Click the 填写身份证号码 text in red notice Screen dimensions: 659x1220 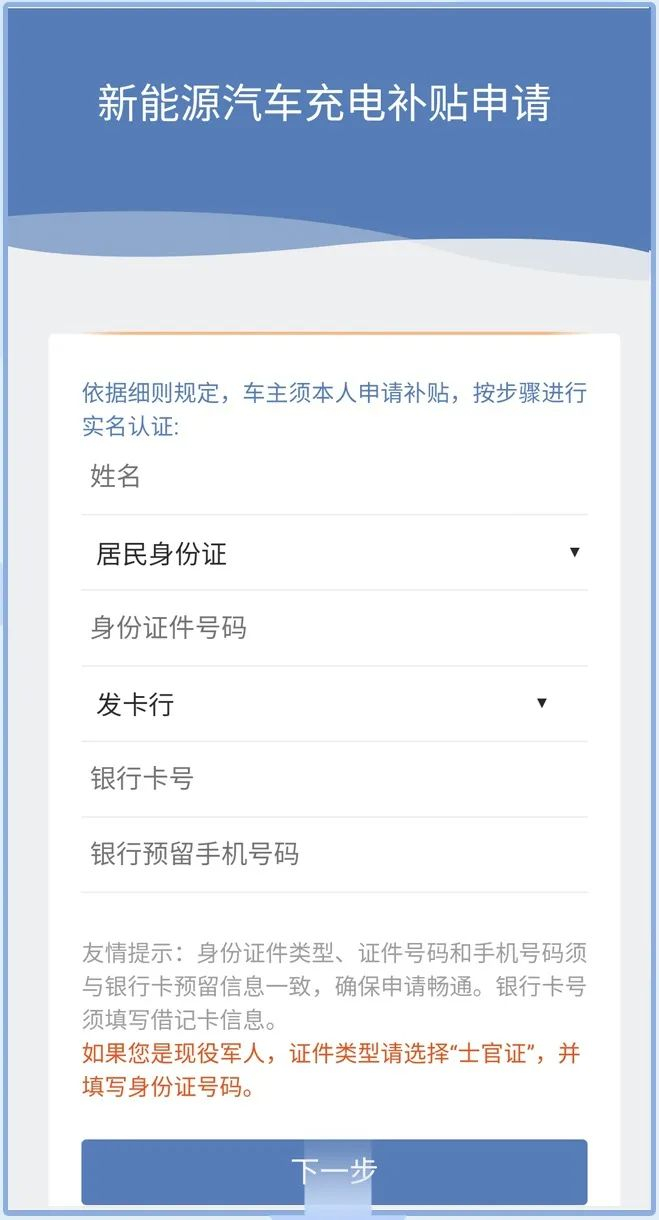(160, 1087)
